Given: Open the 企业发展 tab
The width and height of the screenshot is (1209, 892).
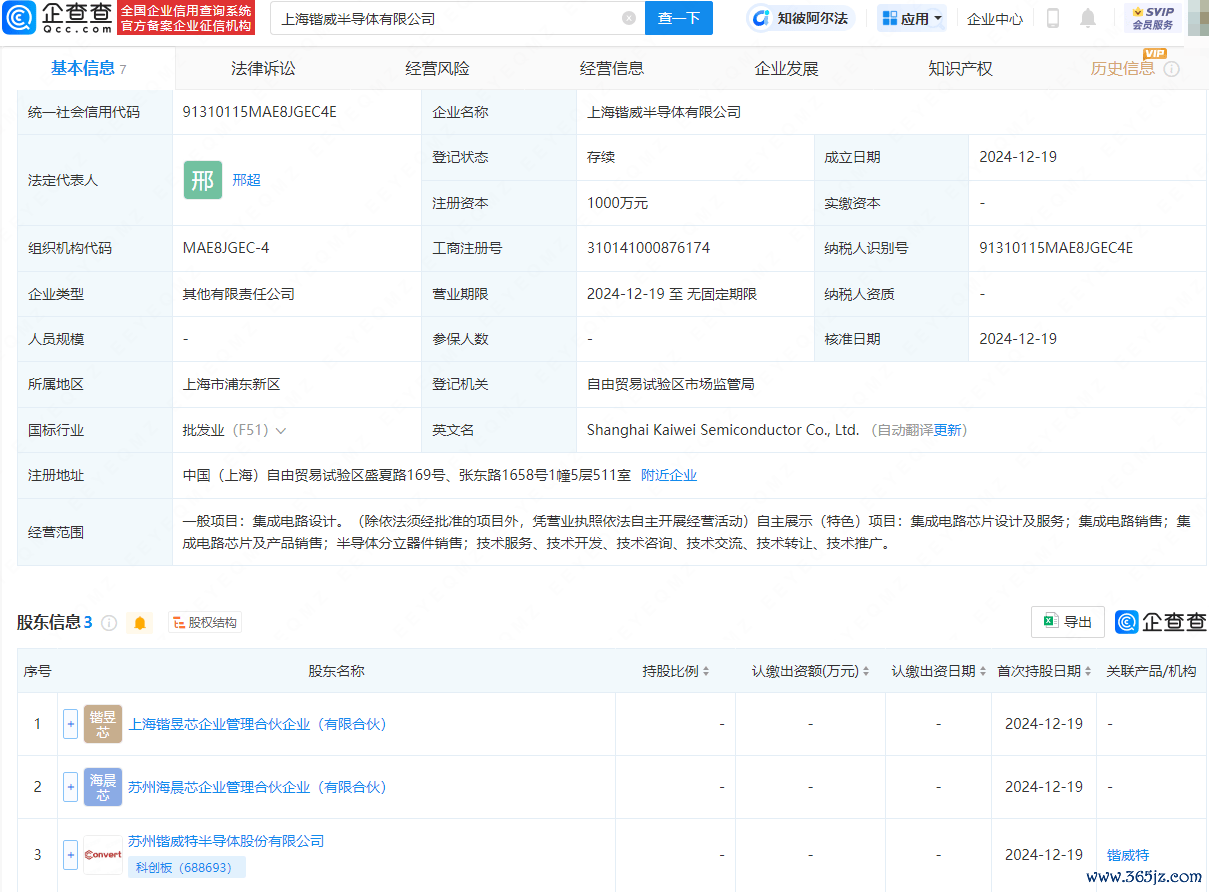Looking at the screenshot, I should [x=786, y=69].
